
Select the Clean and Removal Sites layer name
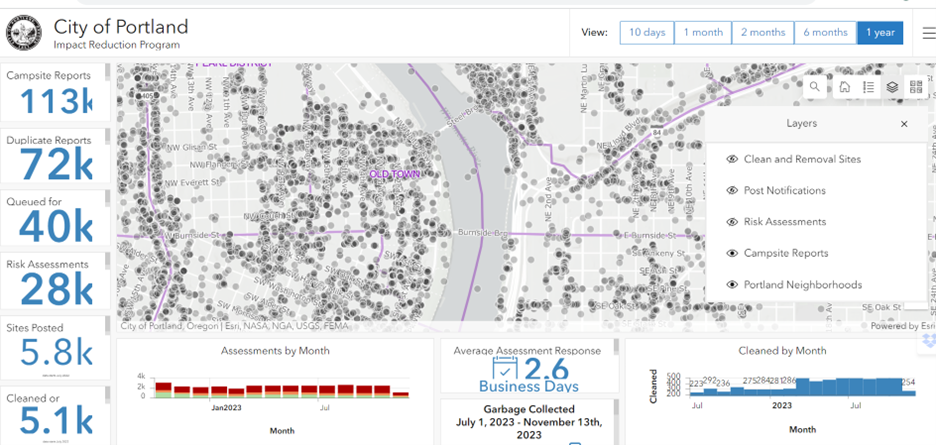tap(802, 159)
